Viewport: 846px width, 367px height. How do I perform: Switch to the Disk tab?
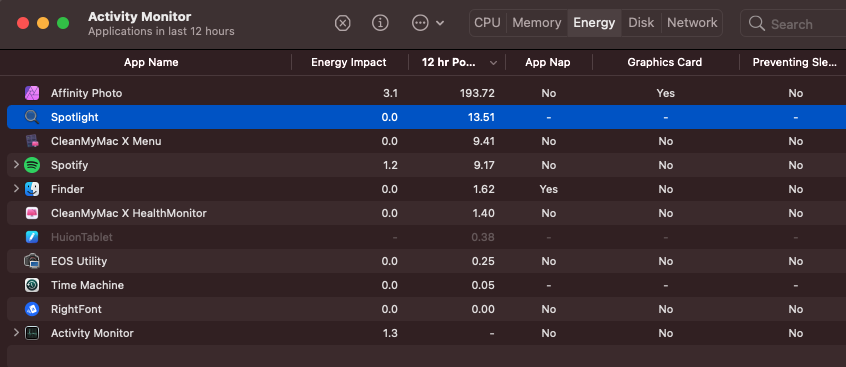tap(641, 23)
